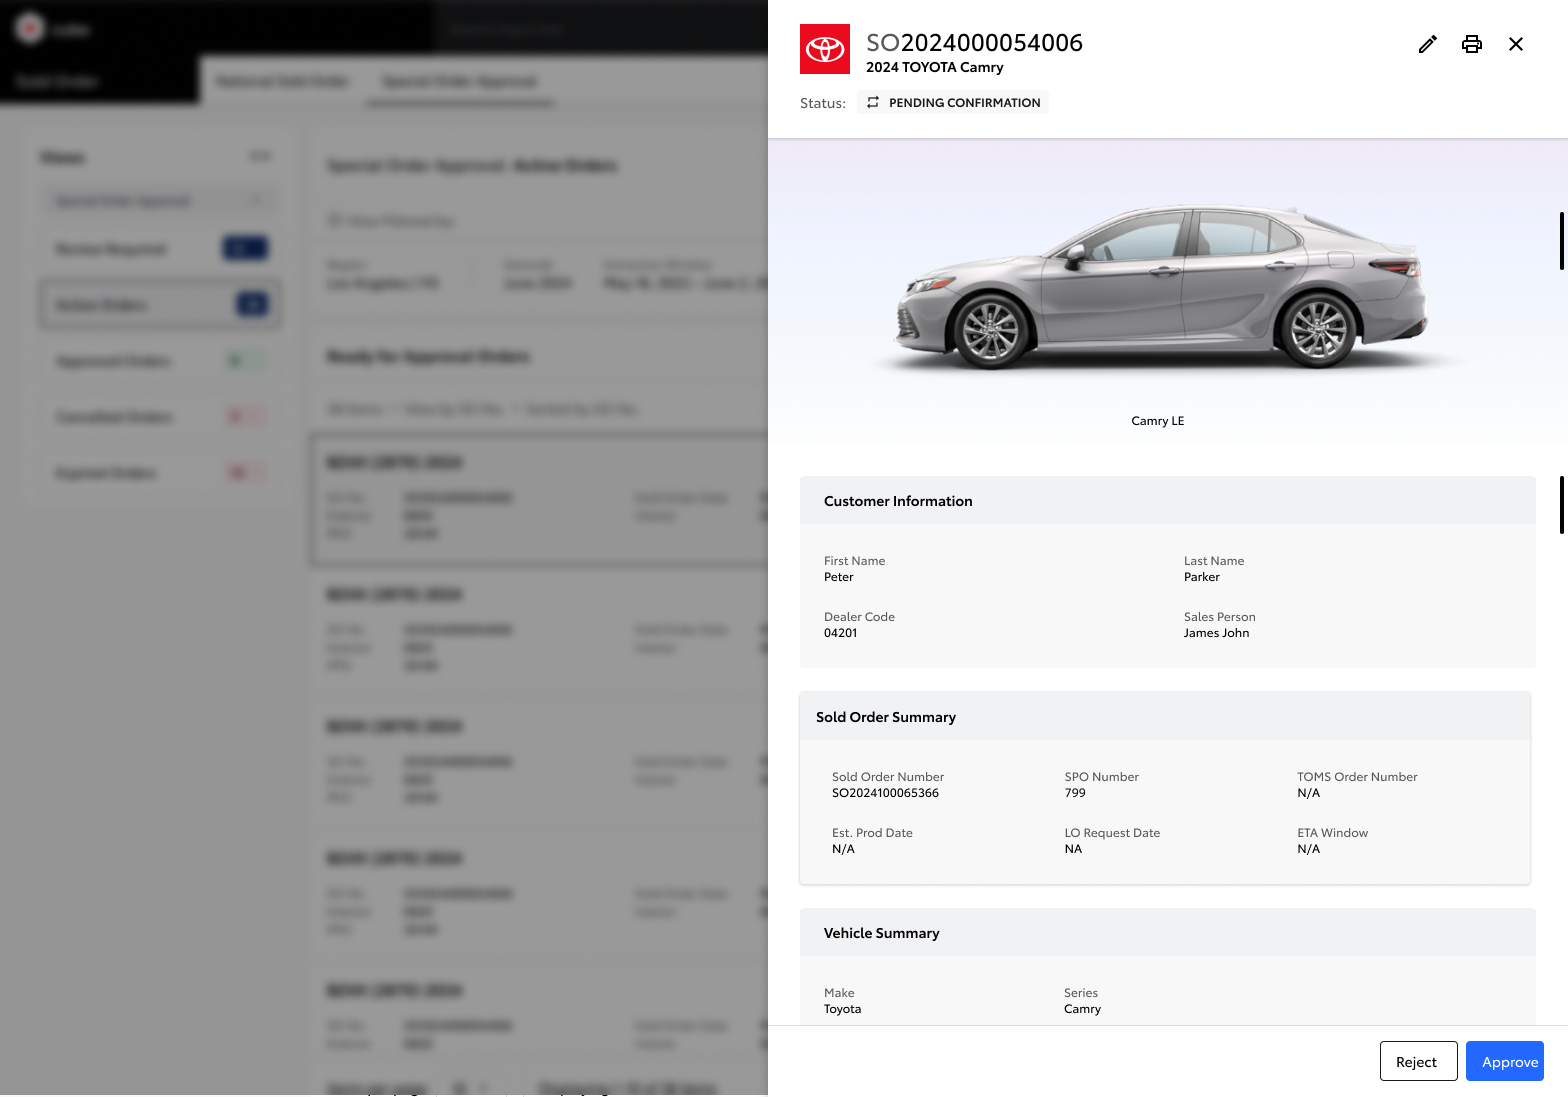This screenshot has height=1097, width=1568.
Task: Click the Approve button
Action: tap(1505, 1061)
